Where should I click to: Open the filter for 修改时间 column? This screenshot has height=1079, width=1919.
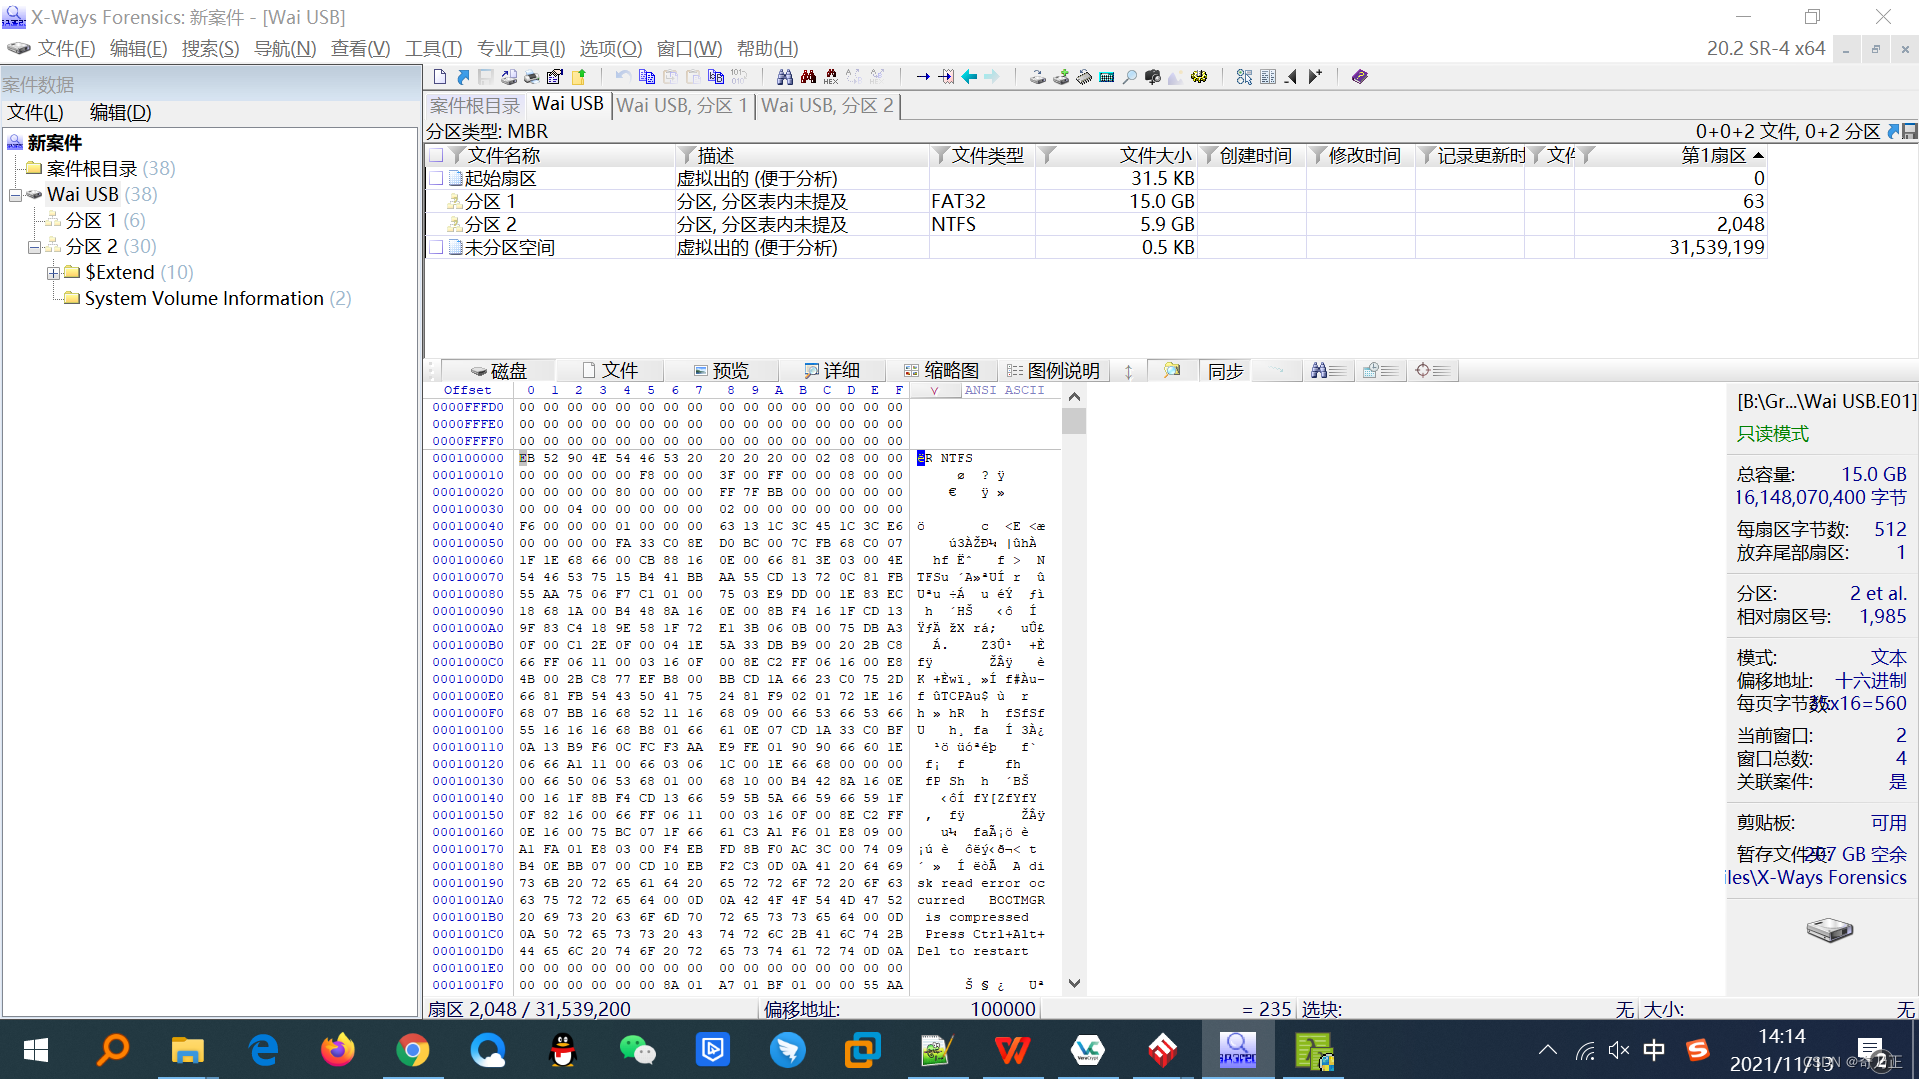tap(1318, 155)
